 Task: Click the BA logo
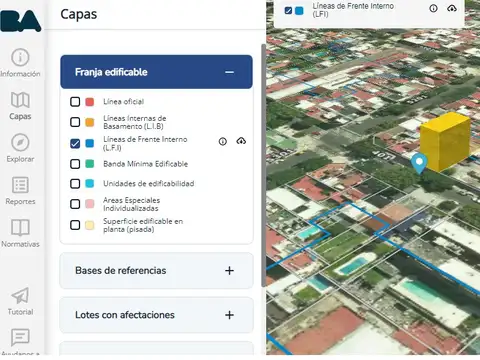pos(21,20)
